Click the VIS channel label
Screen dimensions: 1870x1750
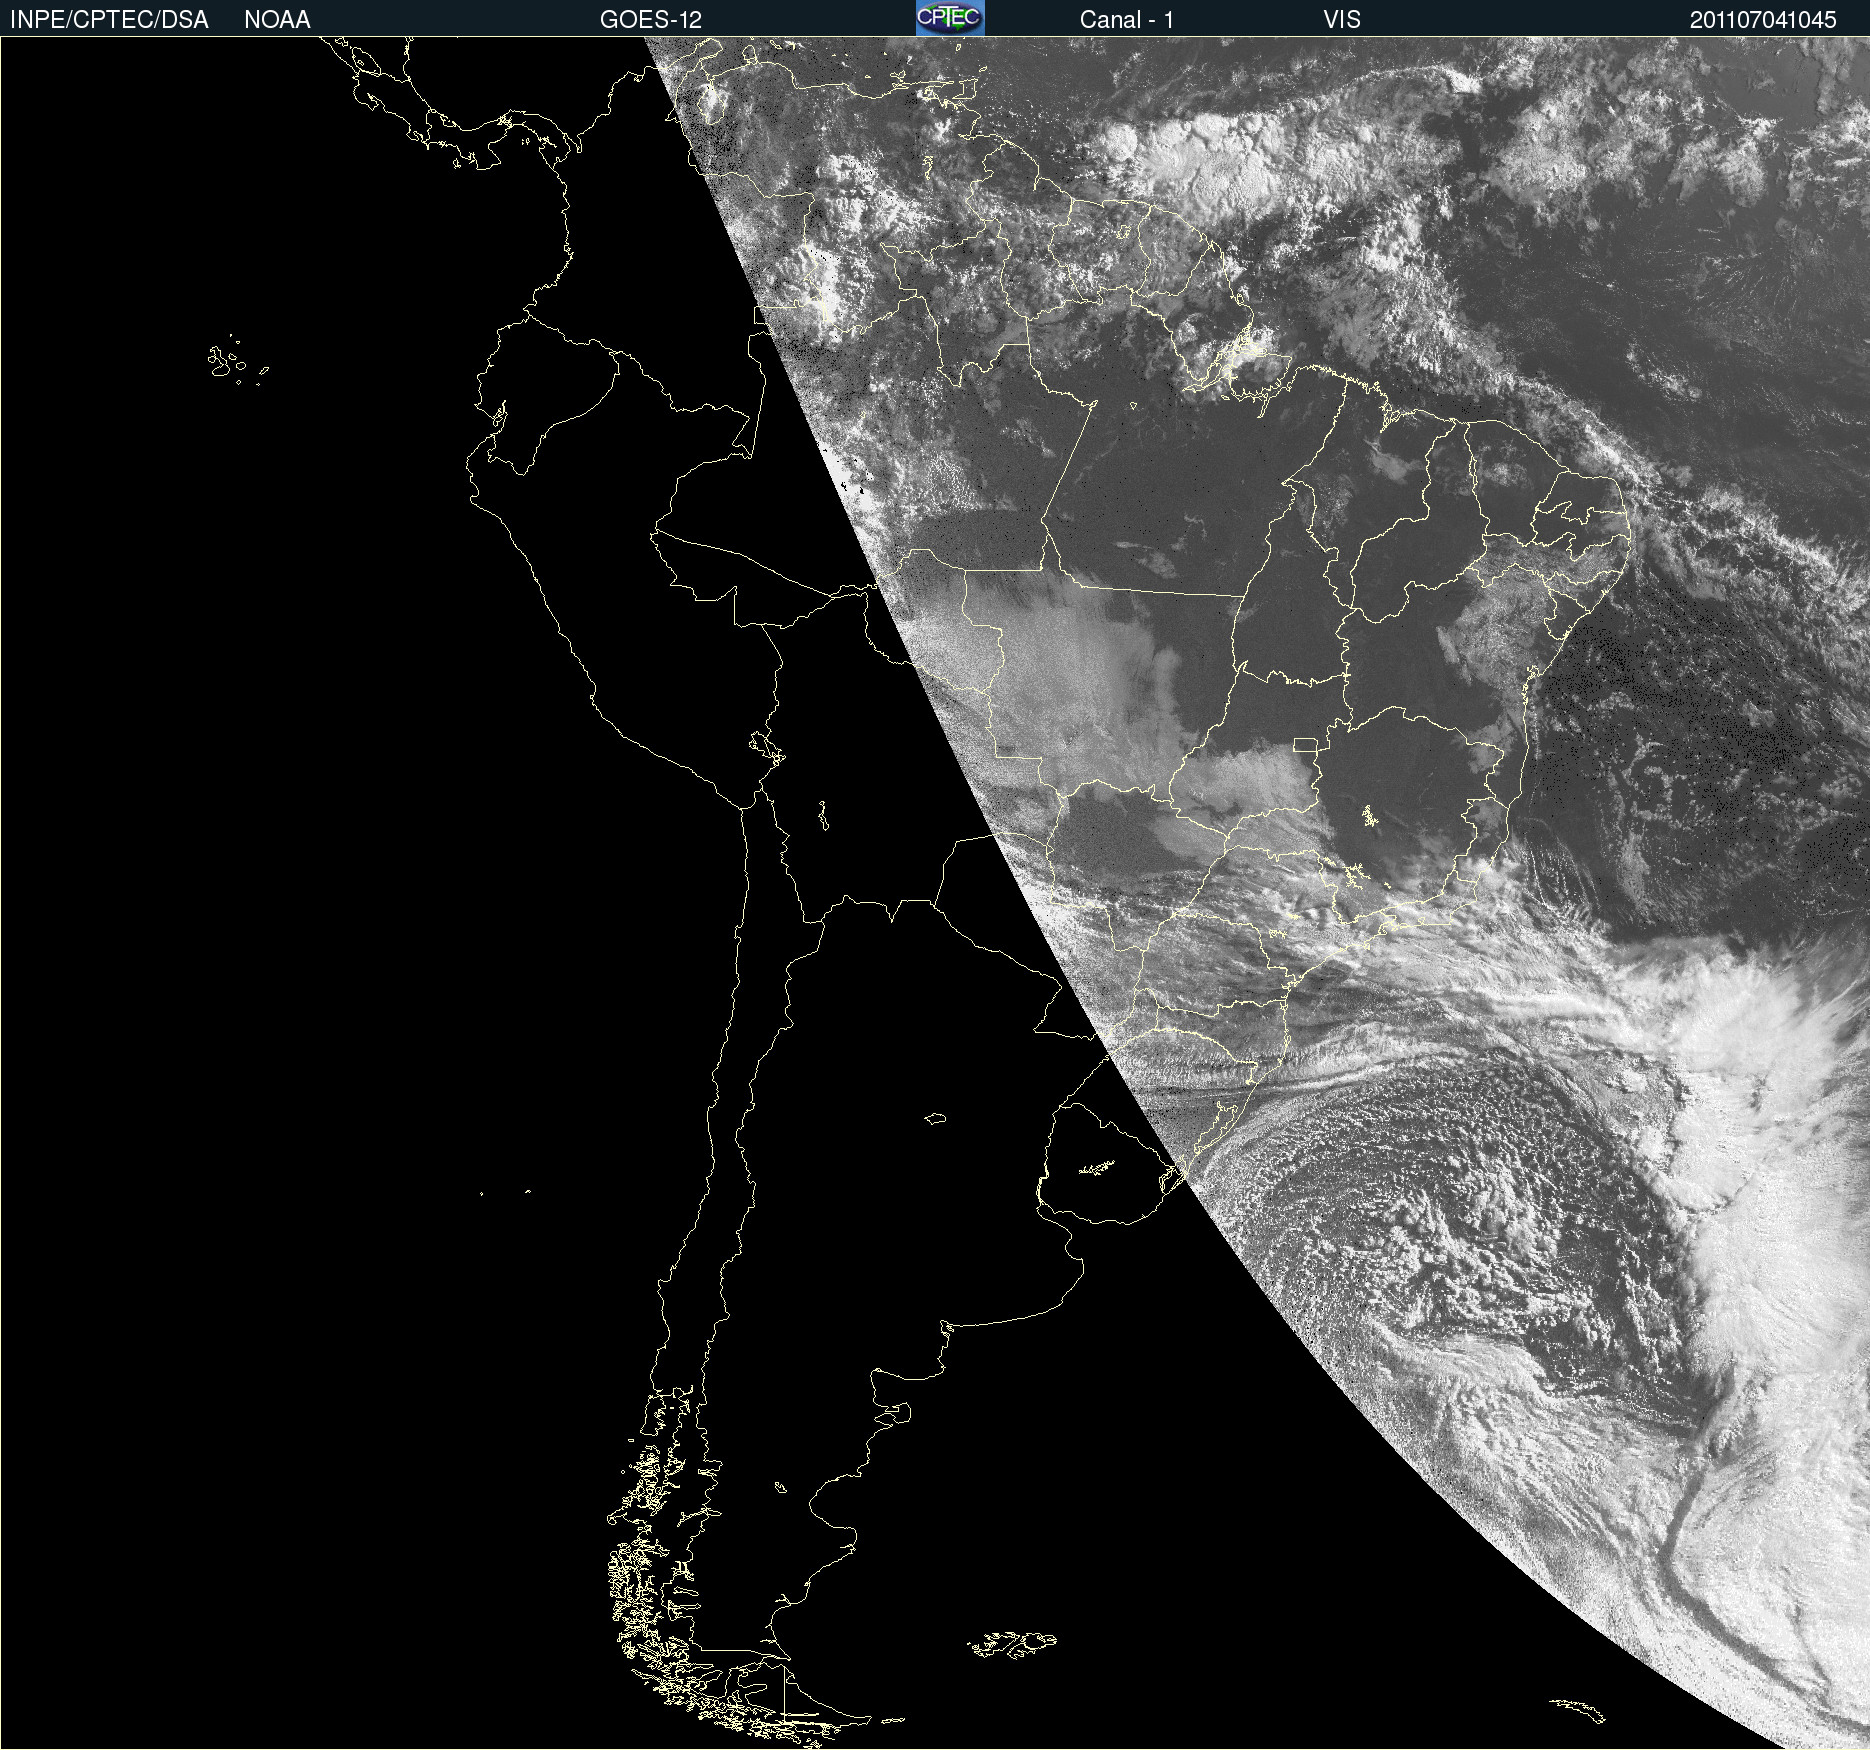1342,19
